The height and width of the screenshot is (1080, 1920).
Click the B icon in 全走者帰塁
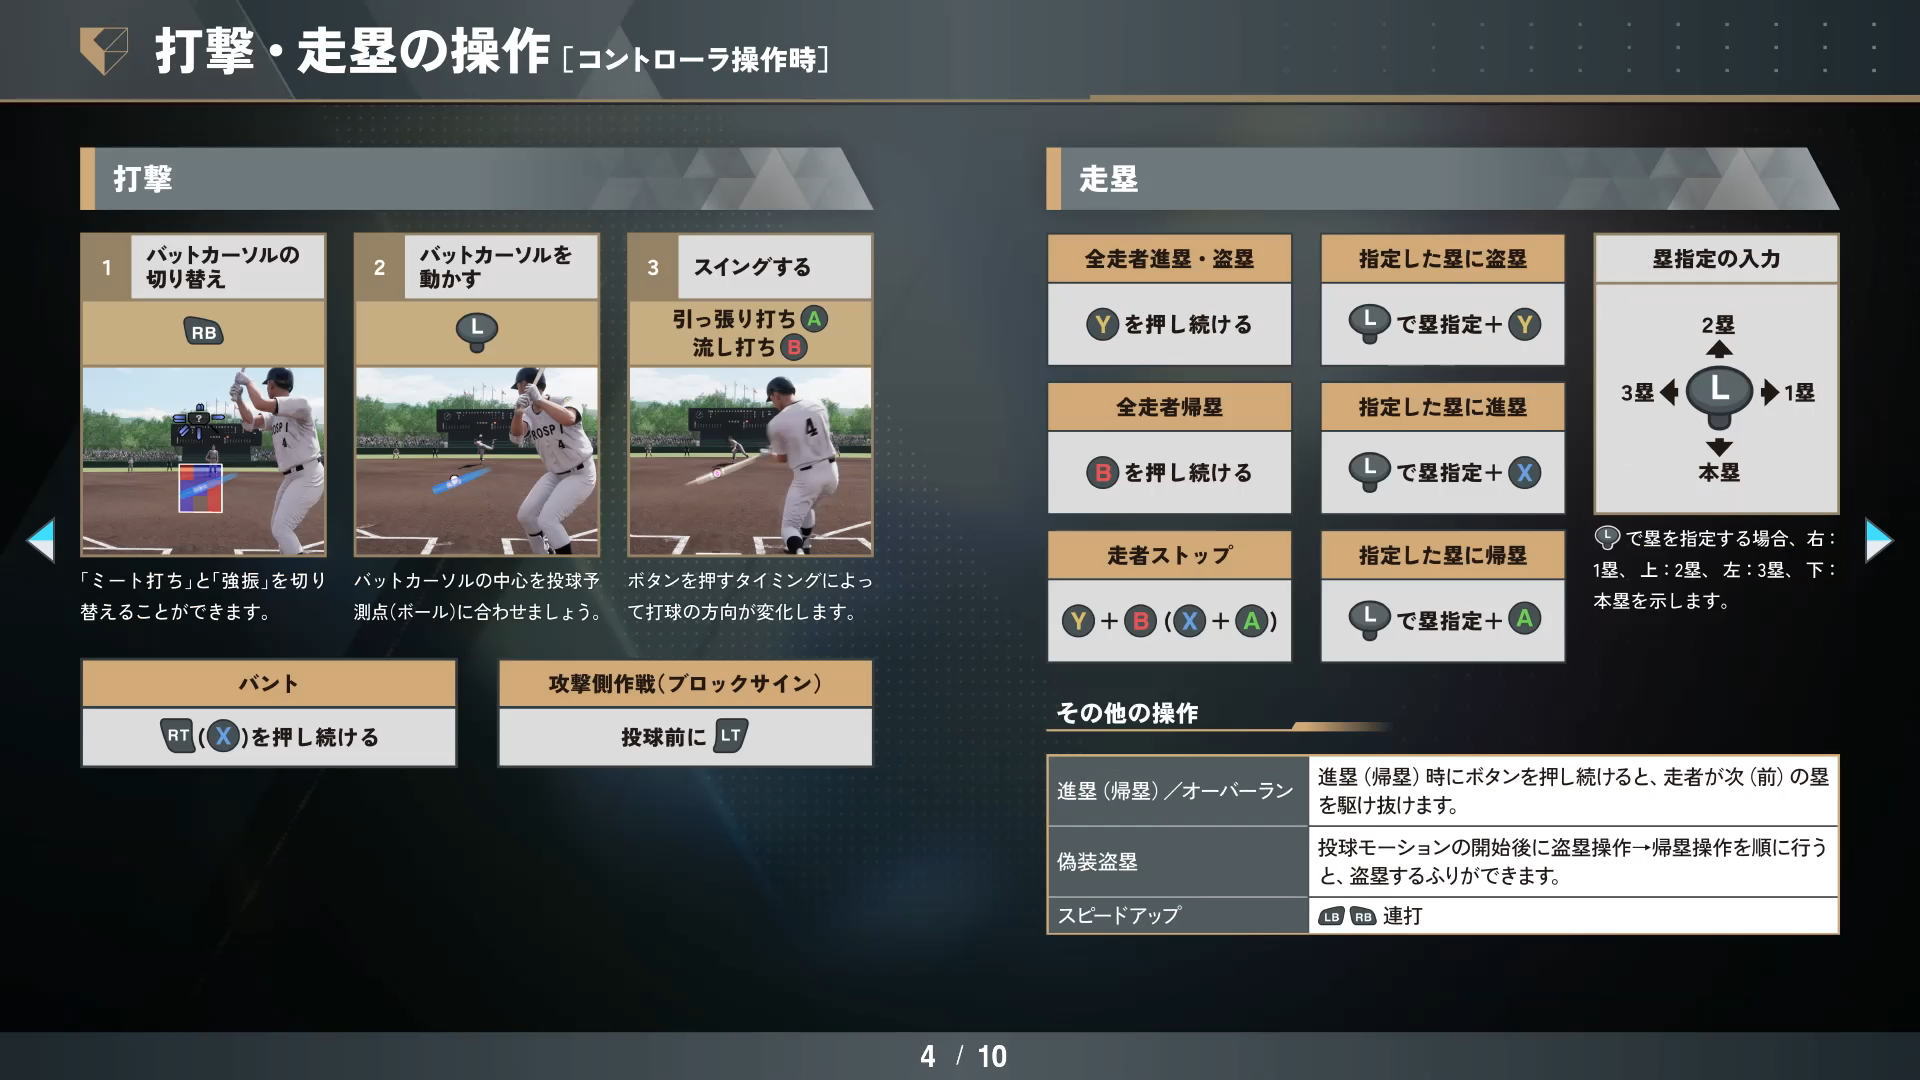coord(1102,472)
